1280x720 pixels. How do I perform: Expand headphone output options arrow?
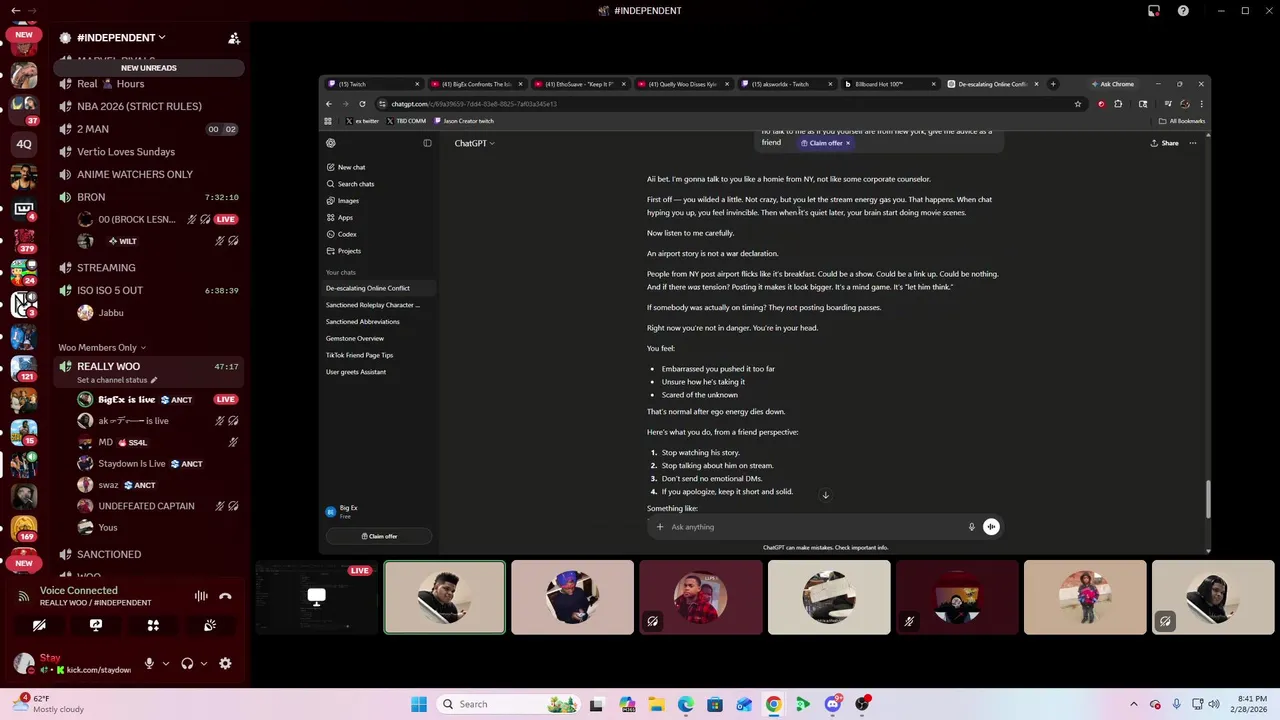(204, 663)
